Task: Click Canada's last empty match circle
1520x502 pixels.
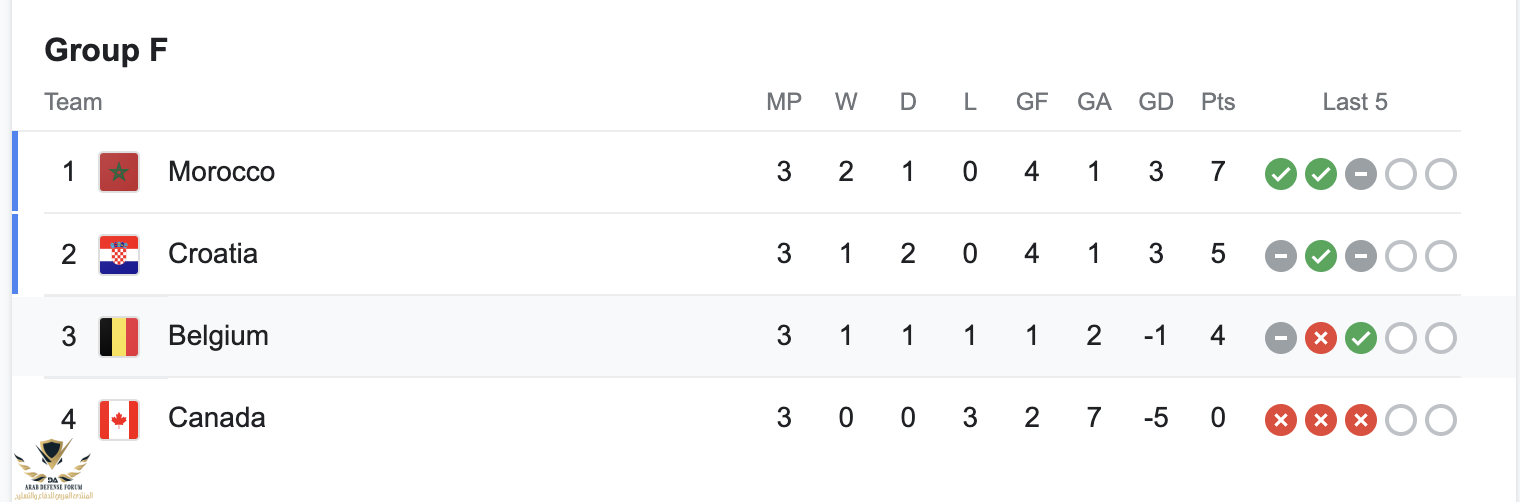Action: 1440,421
